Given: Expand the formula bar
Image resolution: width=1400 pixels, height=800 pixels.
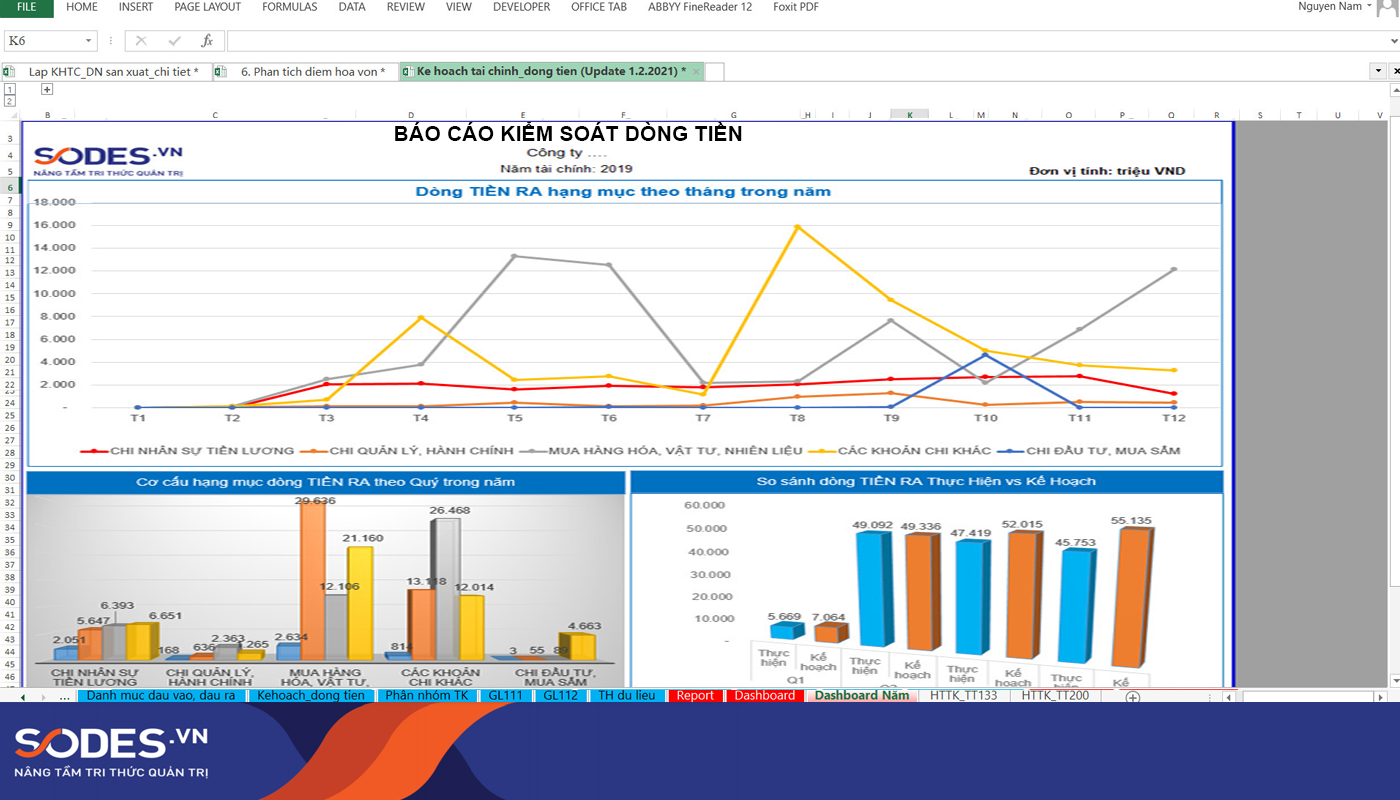Looking at the screenshot, I should pos(1393,41).
